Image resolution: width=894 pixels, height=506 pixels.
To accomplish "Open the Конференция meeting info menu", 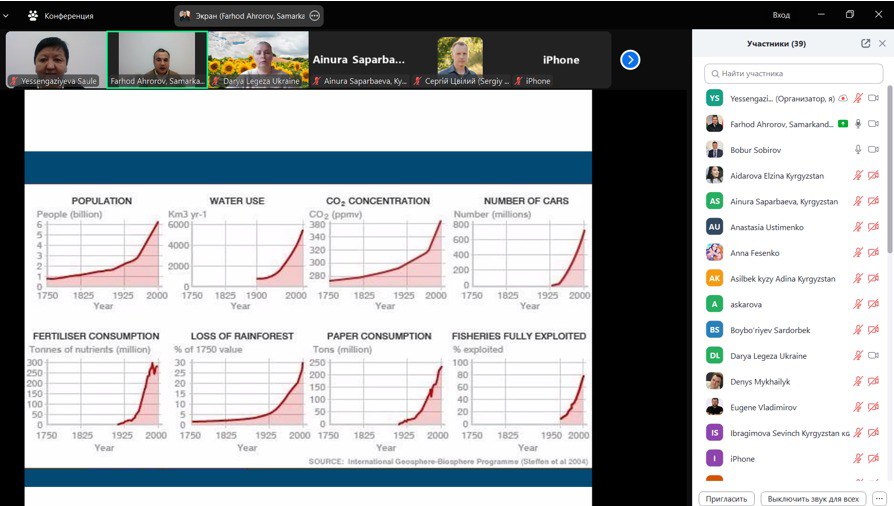I will click(60, 16).
